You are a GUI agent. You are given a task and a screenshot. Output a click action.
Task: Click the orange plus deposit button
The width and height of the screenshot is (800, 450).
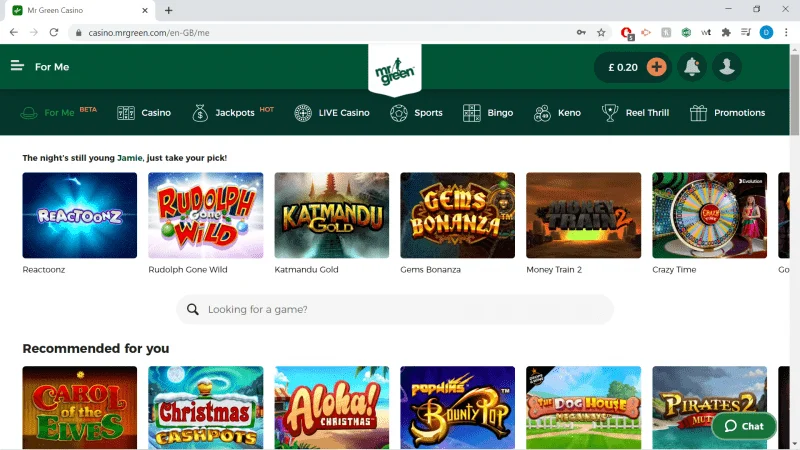click(657, 67)
